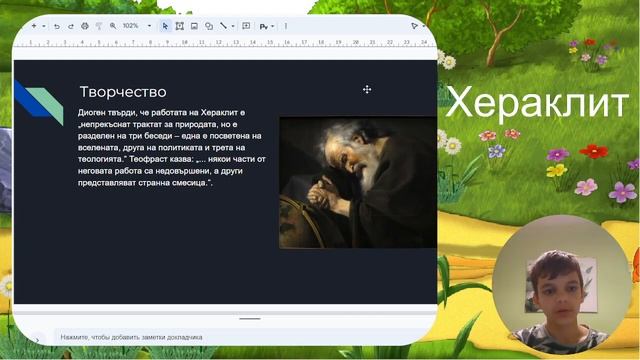640x360 pixels.
Task: Open the three-dot More options menu
Action: click(286, 26)
